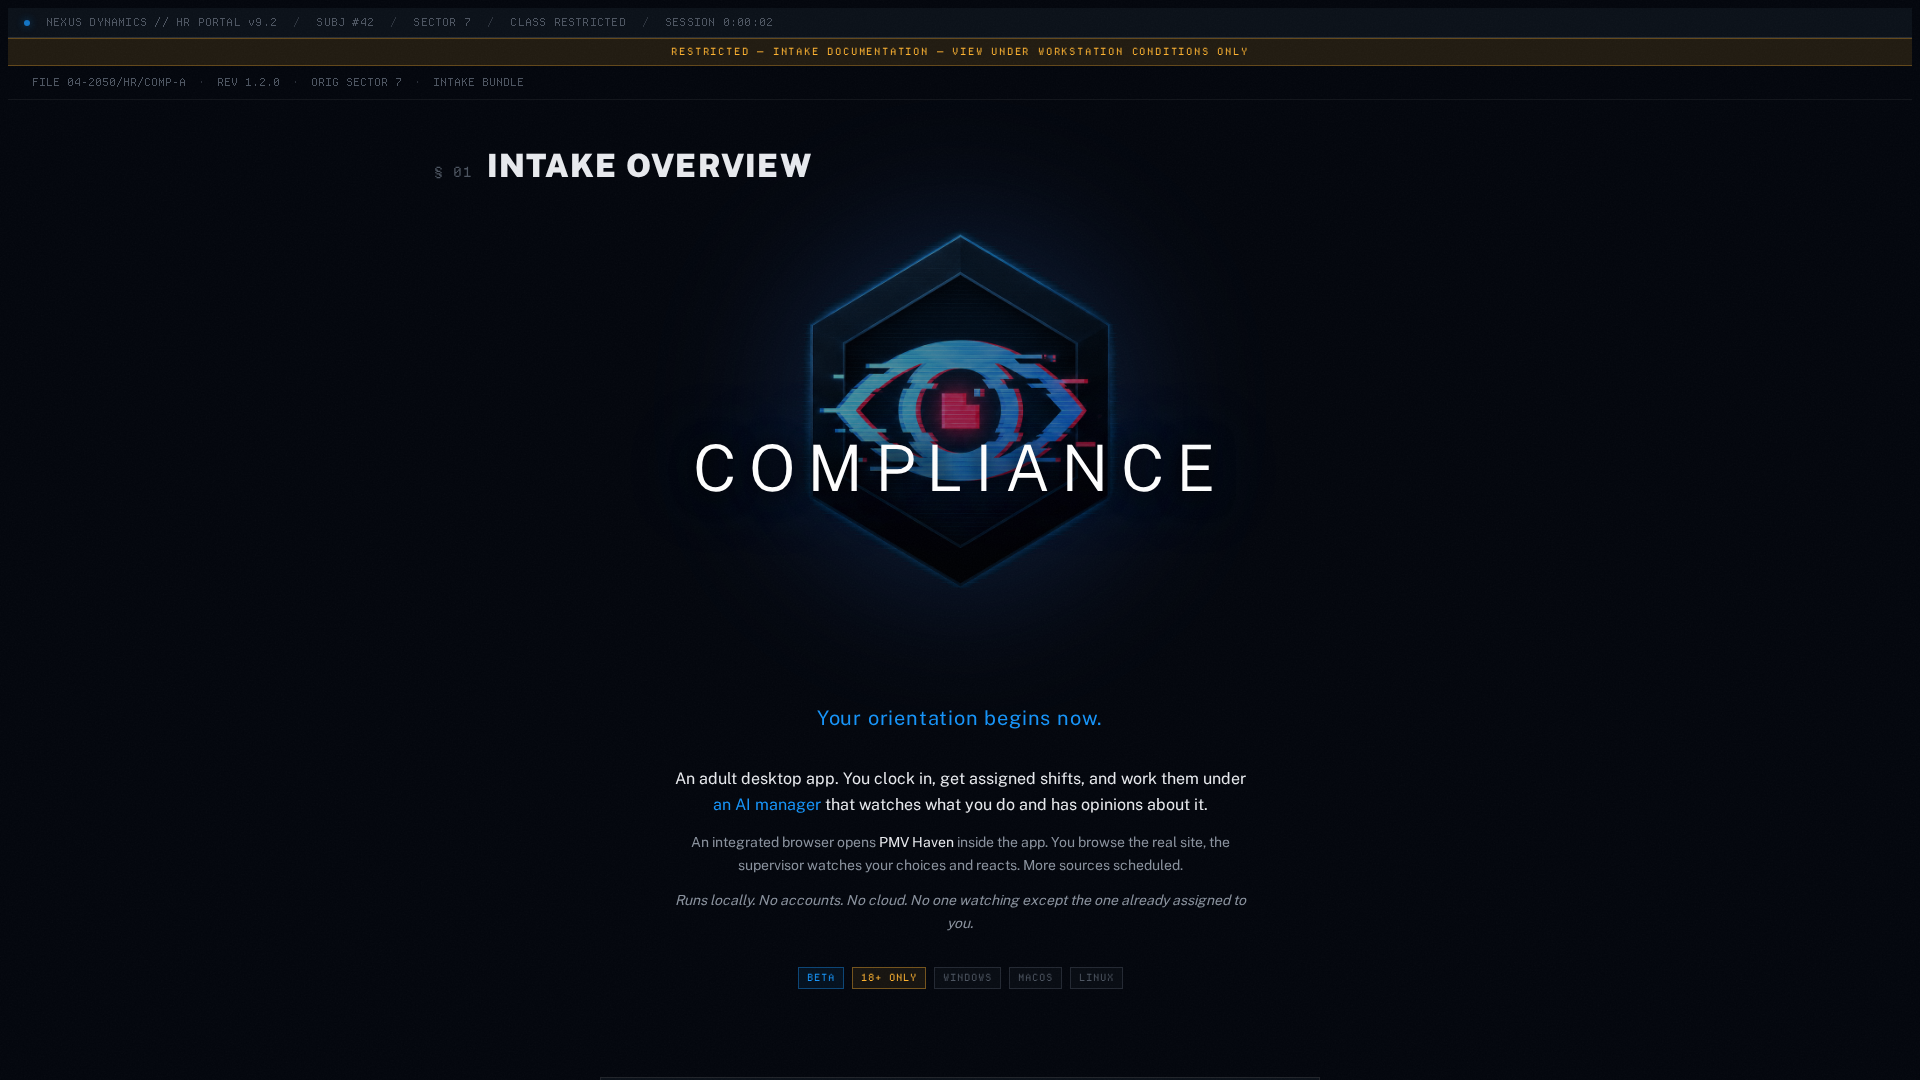Click the orange RESTRICTED intake documentation banner
The image size is (1920, 1080).
960,52
